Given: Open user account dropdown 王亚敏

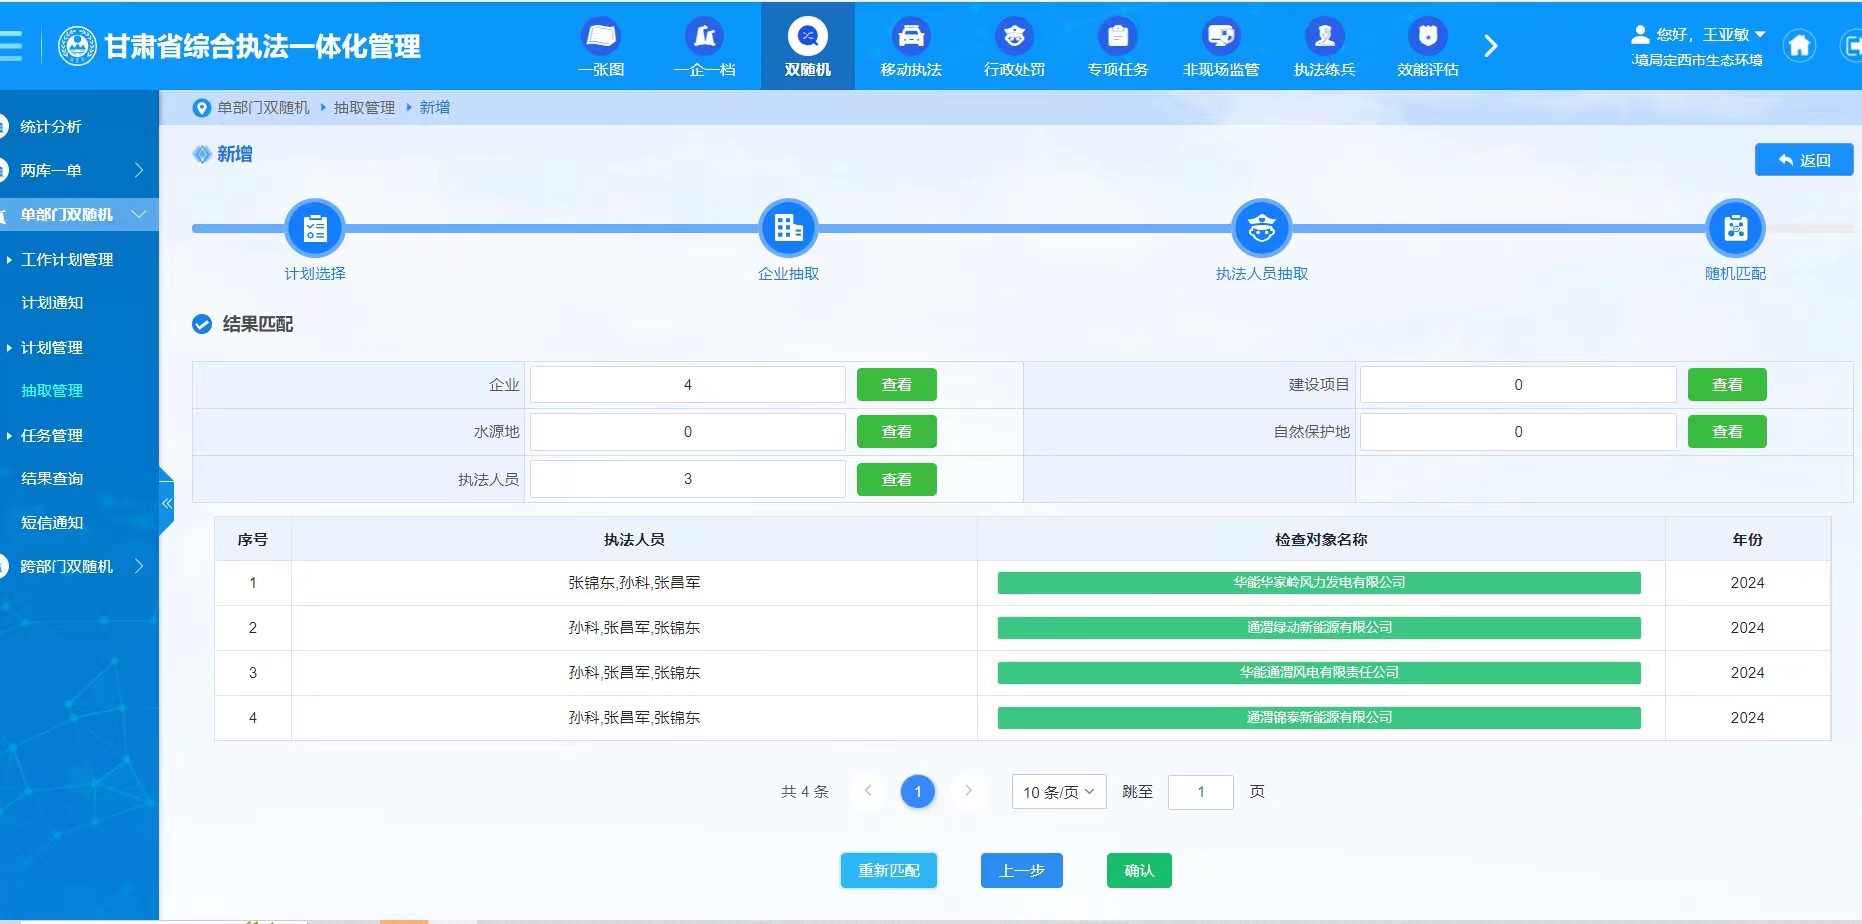Looking at the screenshot, I should pos(1700,34).
